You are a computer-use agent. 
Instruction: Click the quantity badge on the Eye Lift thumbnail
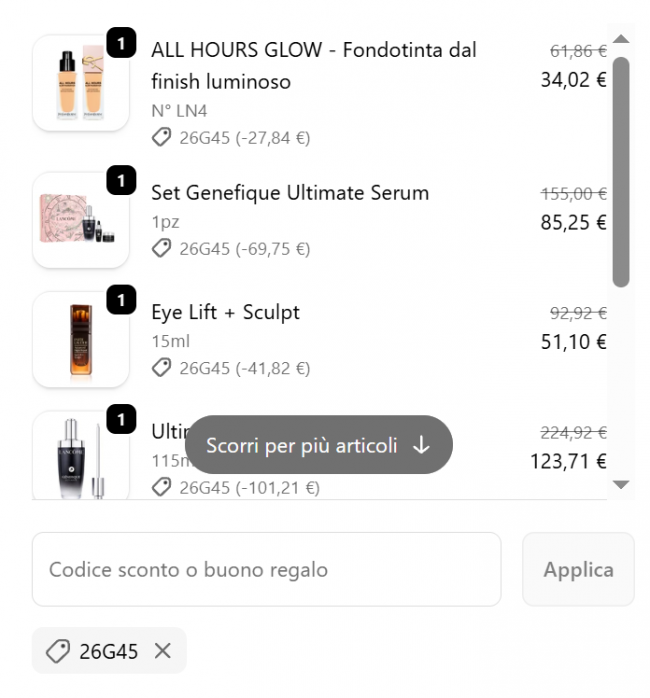coord(121,300)
